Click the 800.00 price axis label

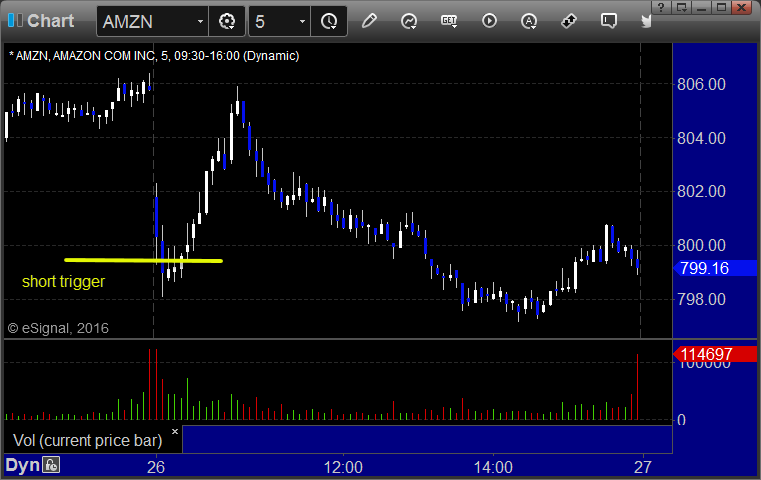coord(701,245)
